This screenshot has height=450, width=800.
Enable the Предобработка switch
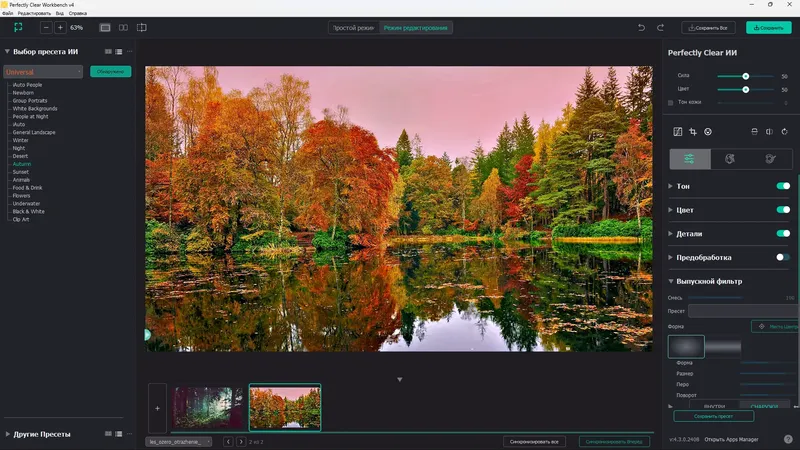click(783, 257)
